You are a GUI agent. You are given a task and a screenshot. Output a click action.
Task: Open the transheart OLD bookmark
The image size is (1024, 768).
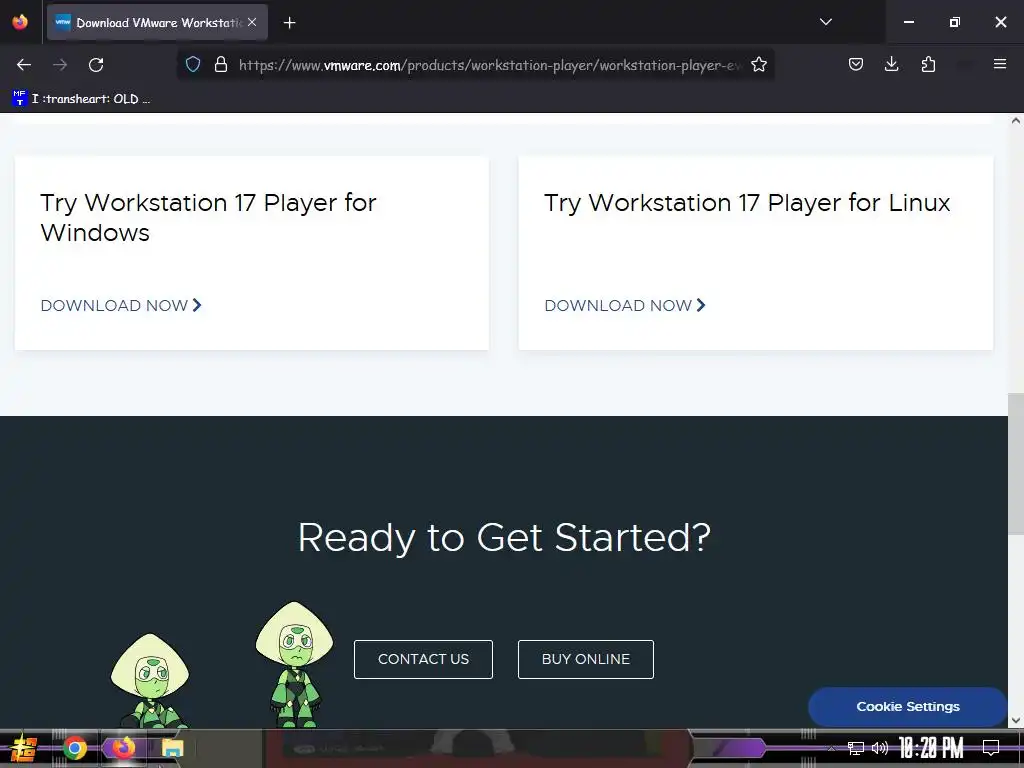coord(82,99)
